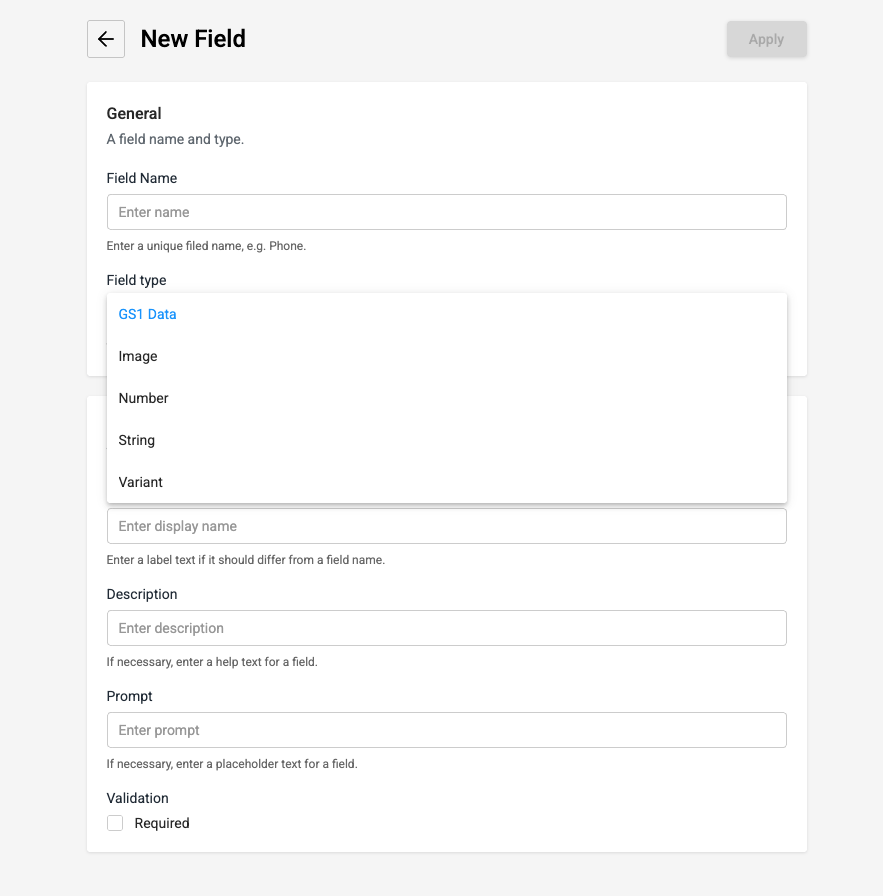Click the Validation section label
The height and width of the screenshot is (896, 883).
tap(137, 798)
